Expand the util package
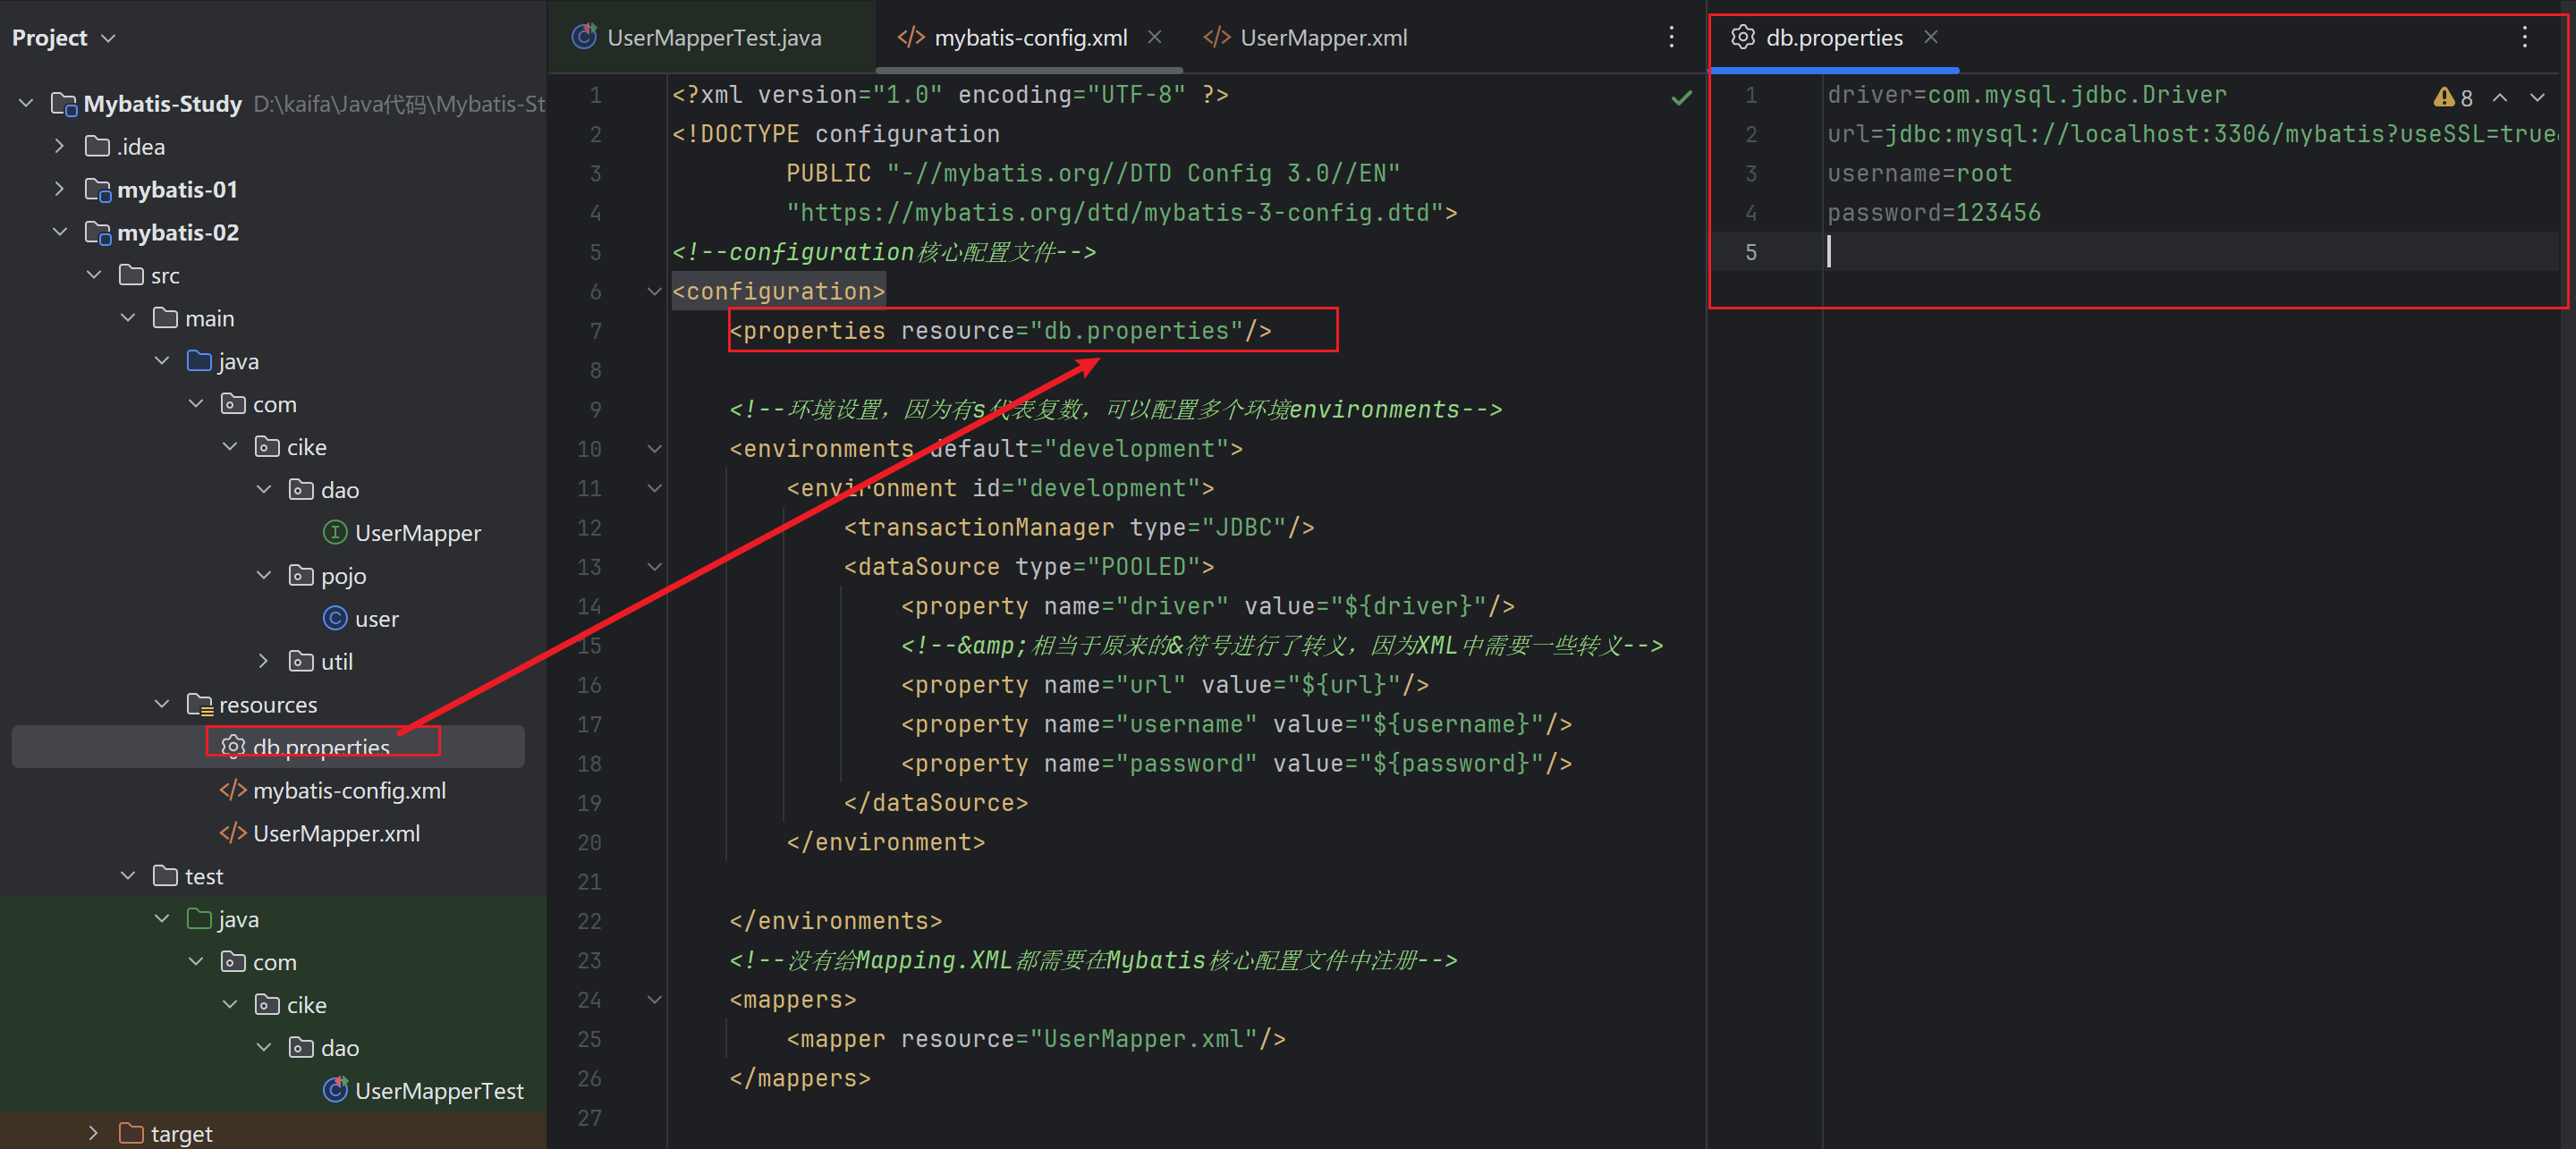This screenshot has width=2576, height=1149. click(x=263, y=662)
